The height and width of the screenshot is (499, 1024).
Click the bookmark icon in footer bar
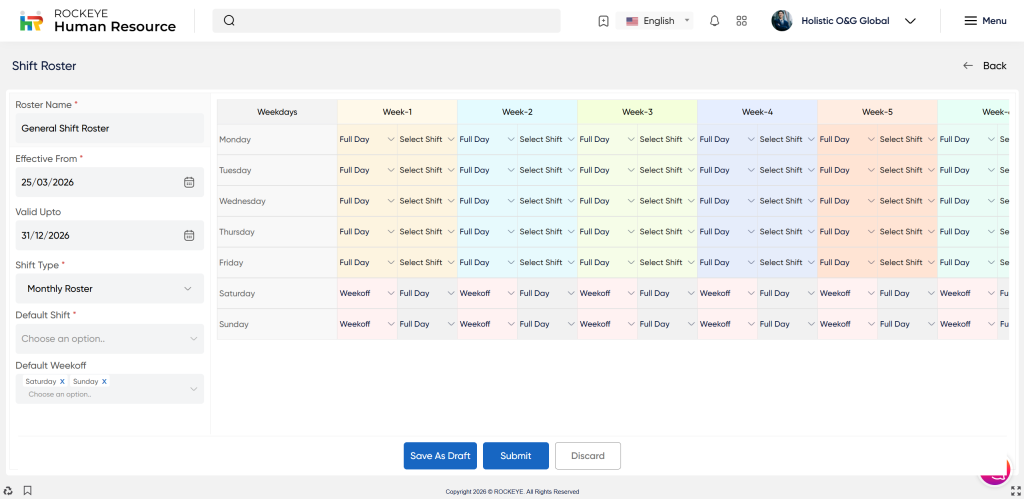[28, 490]
